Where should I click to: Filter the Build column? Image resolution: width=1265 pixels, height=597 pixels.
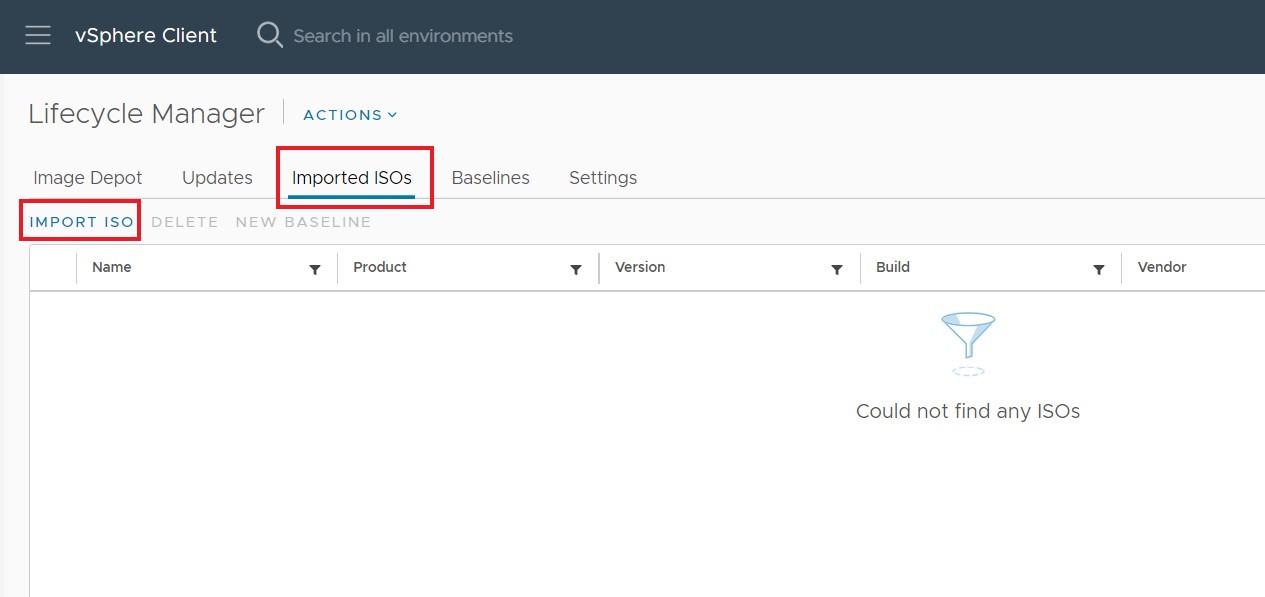1099,269
